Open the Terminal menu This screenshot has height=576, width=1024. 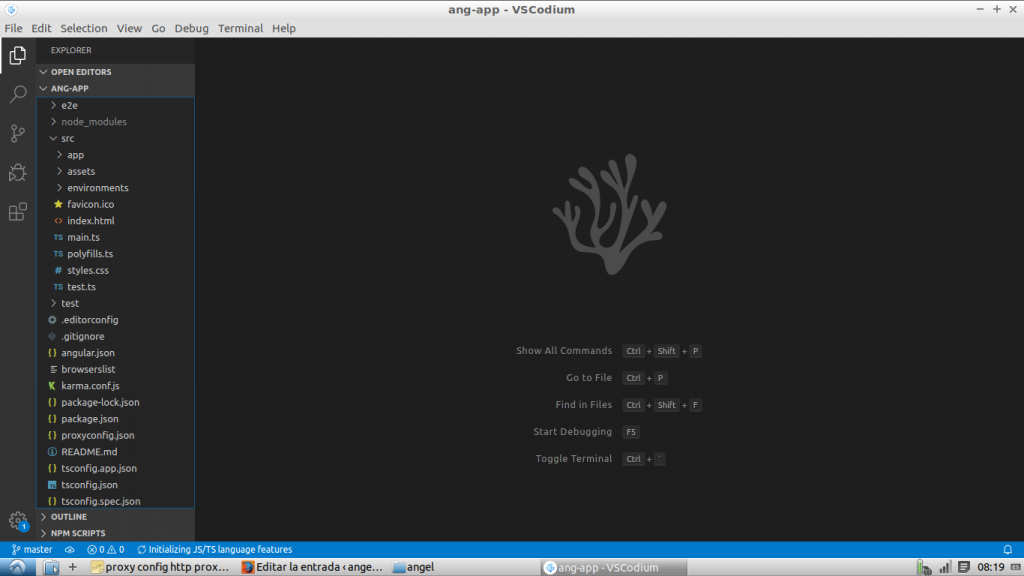pos(240,28)
